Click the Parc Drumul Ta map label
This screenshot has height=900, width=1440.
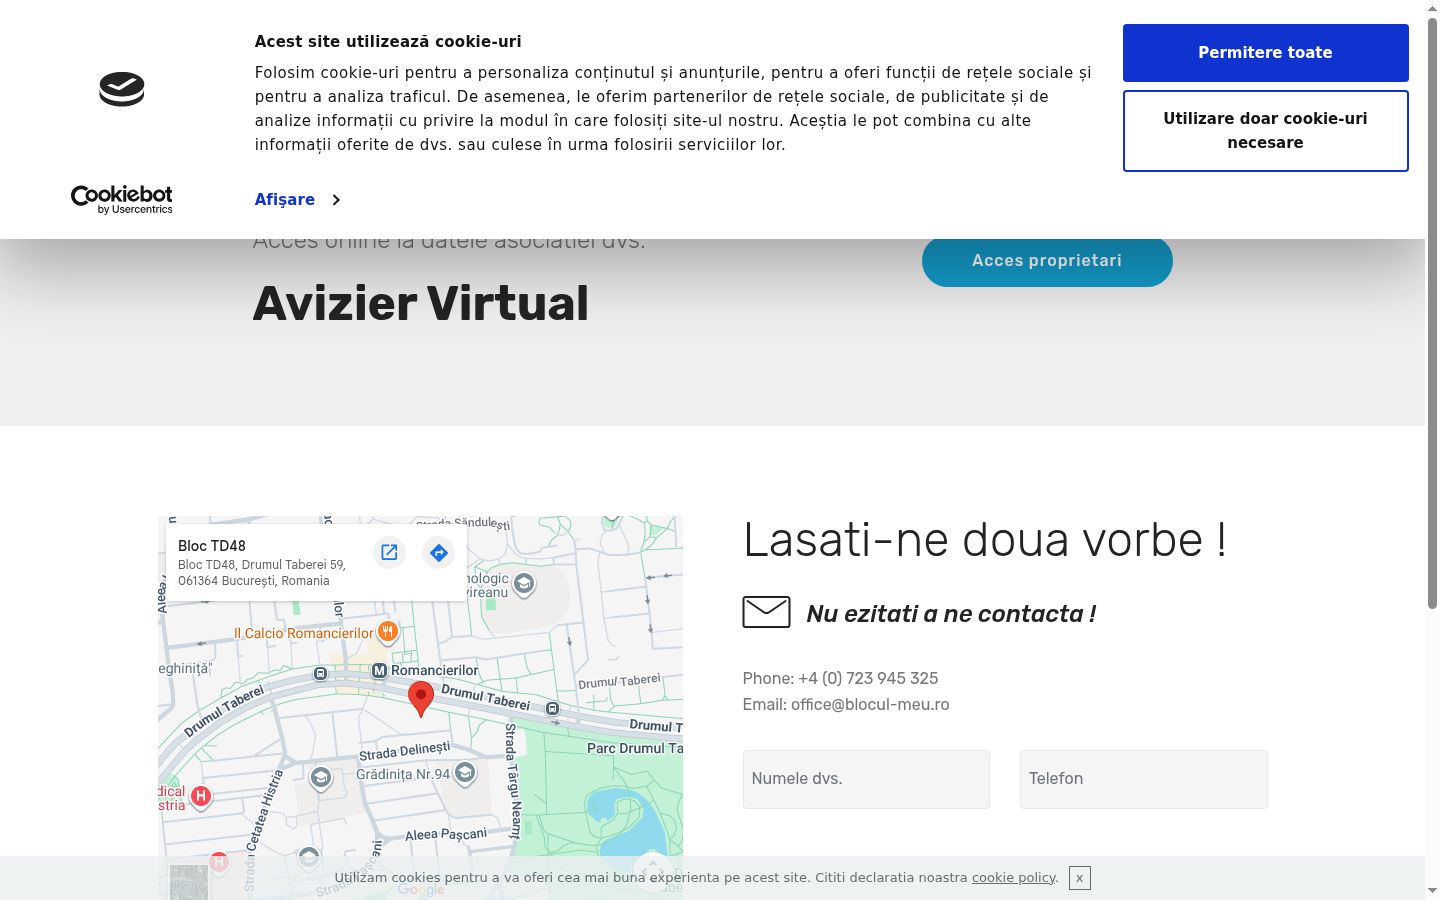635,748
